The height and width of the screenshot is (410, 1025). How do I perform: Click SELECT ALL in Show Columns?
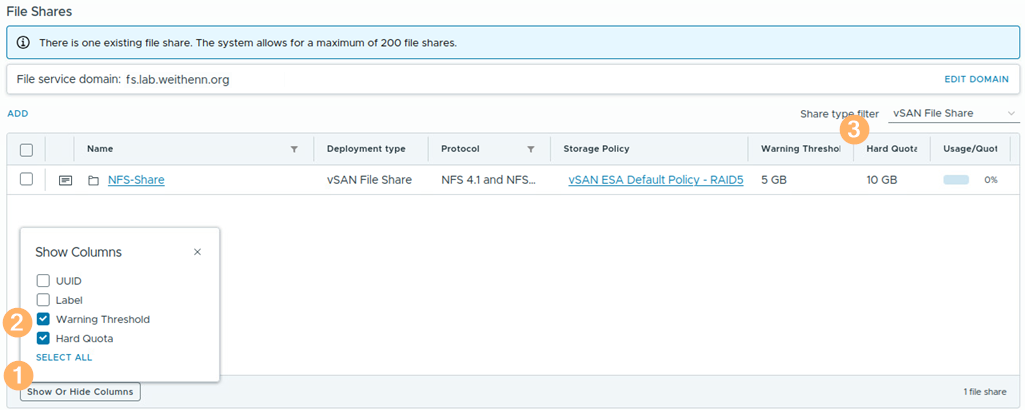(x=64, y=357)
